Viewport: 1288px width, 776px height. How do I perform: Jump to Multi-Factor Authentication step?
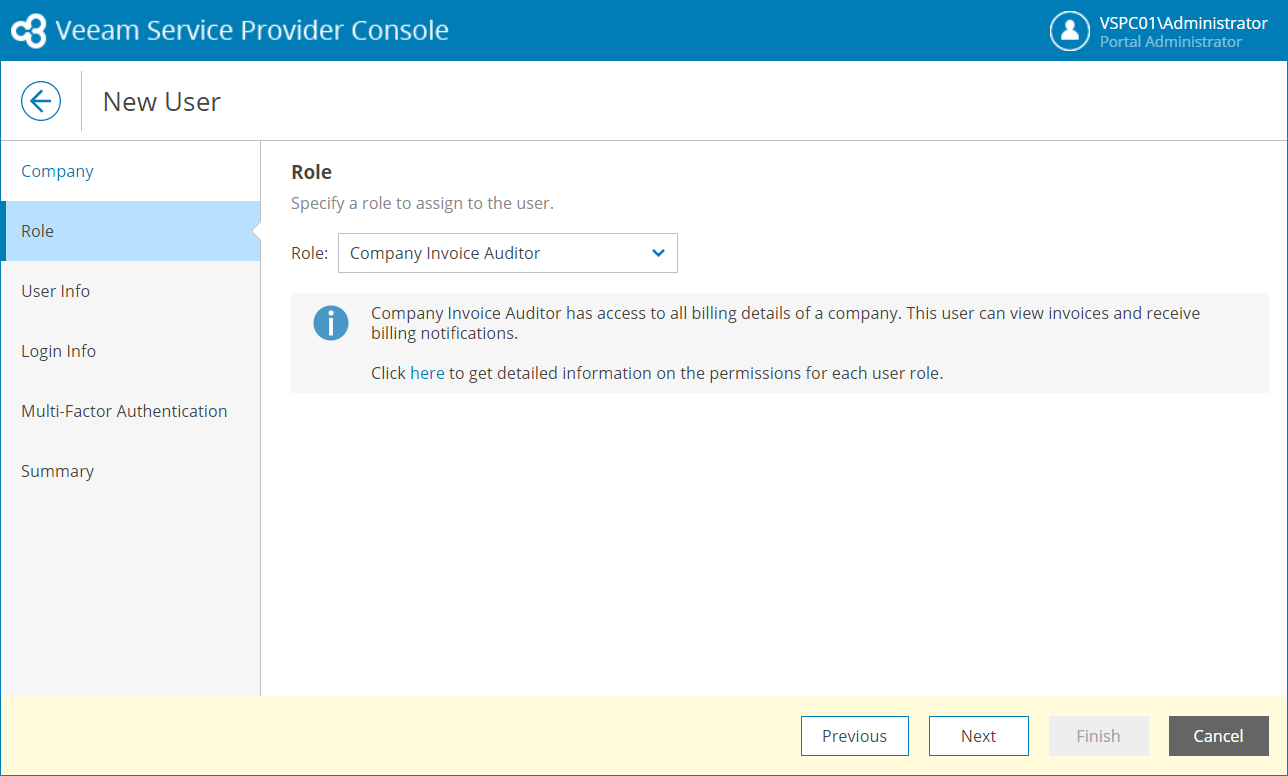pos(124,411)
